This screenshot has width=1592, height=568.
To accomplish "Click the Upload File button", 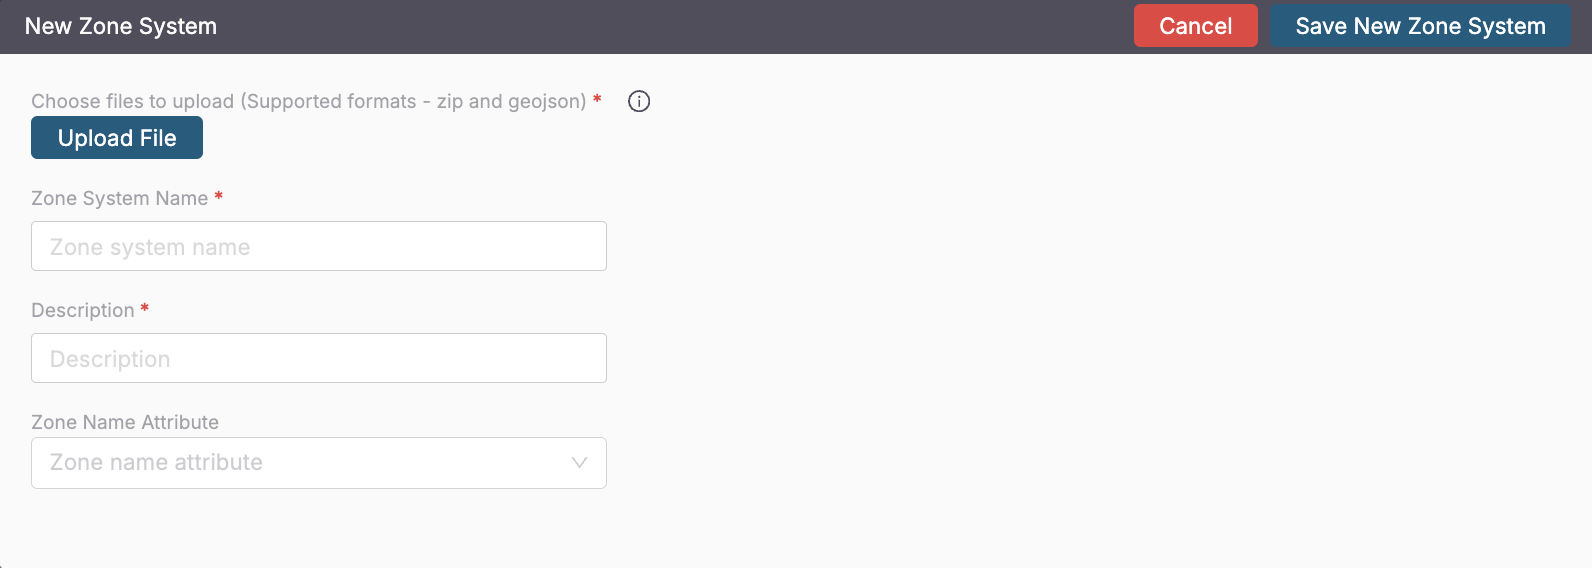I will (x=117, y=138).
